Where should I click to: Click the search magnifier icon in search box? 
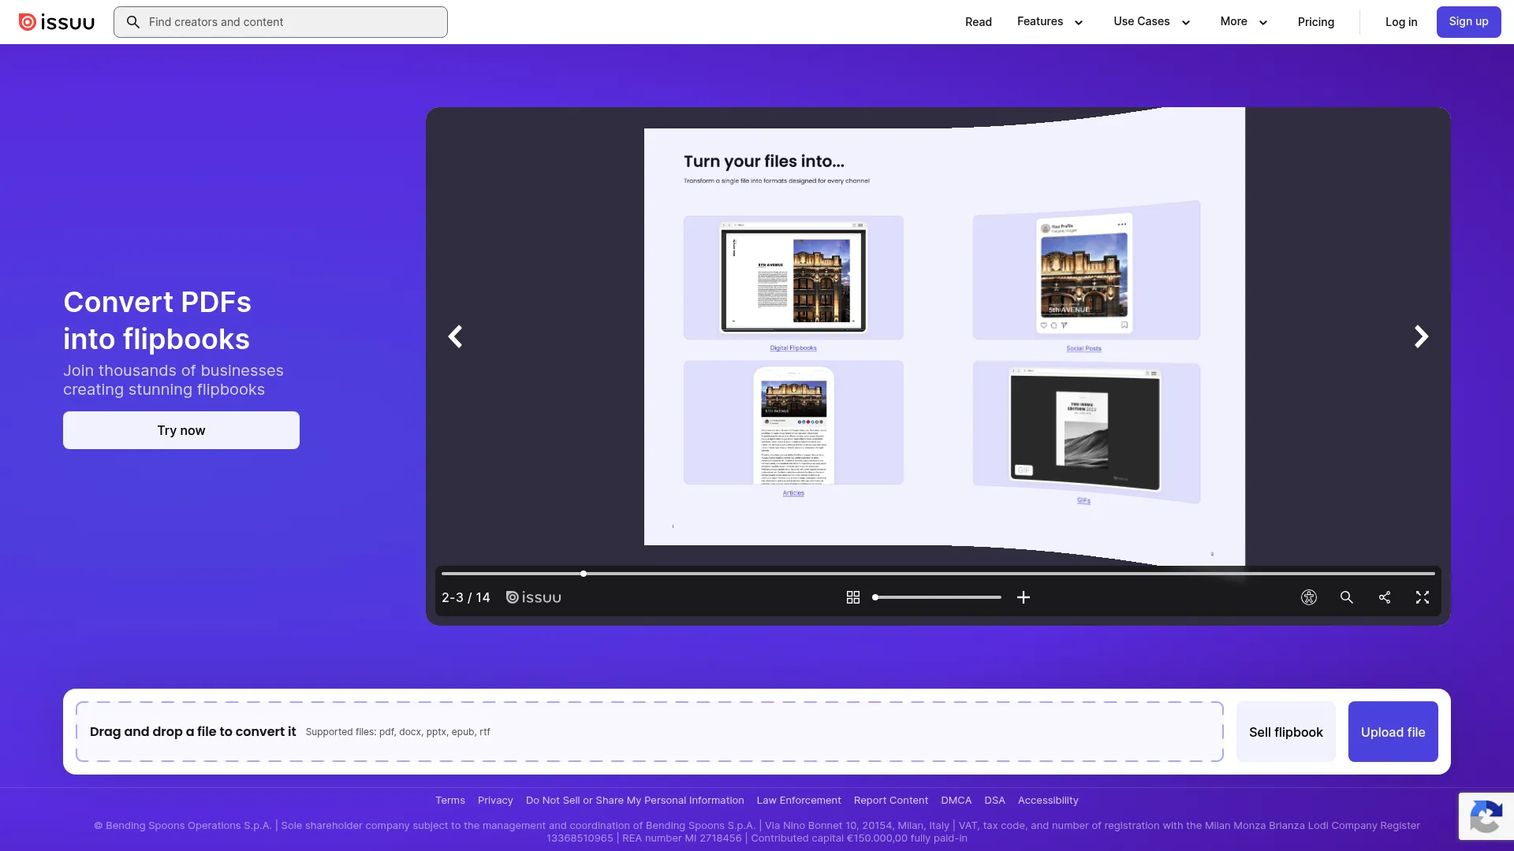coord(133,22)
